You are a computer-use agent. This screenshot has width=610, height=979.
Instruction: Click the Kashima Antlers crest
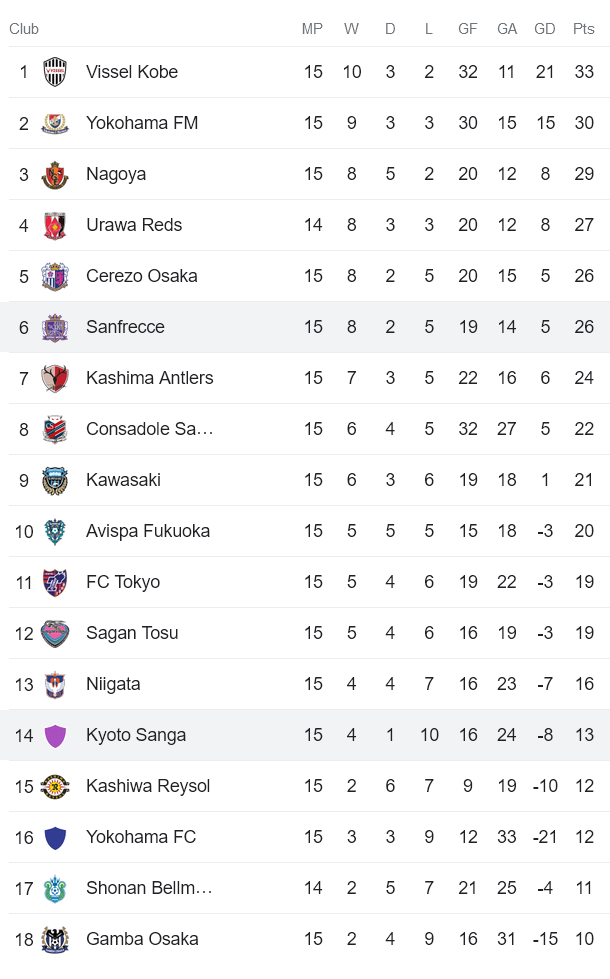click(x=55, y=377)
